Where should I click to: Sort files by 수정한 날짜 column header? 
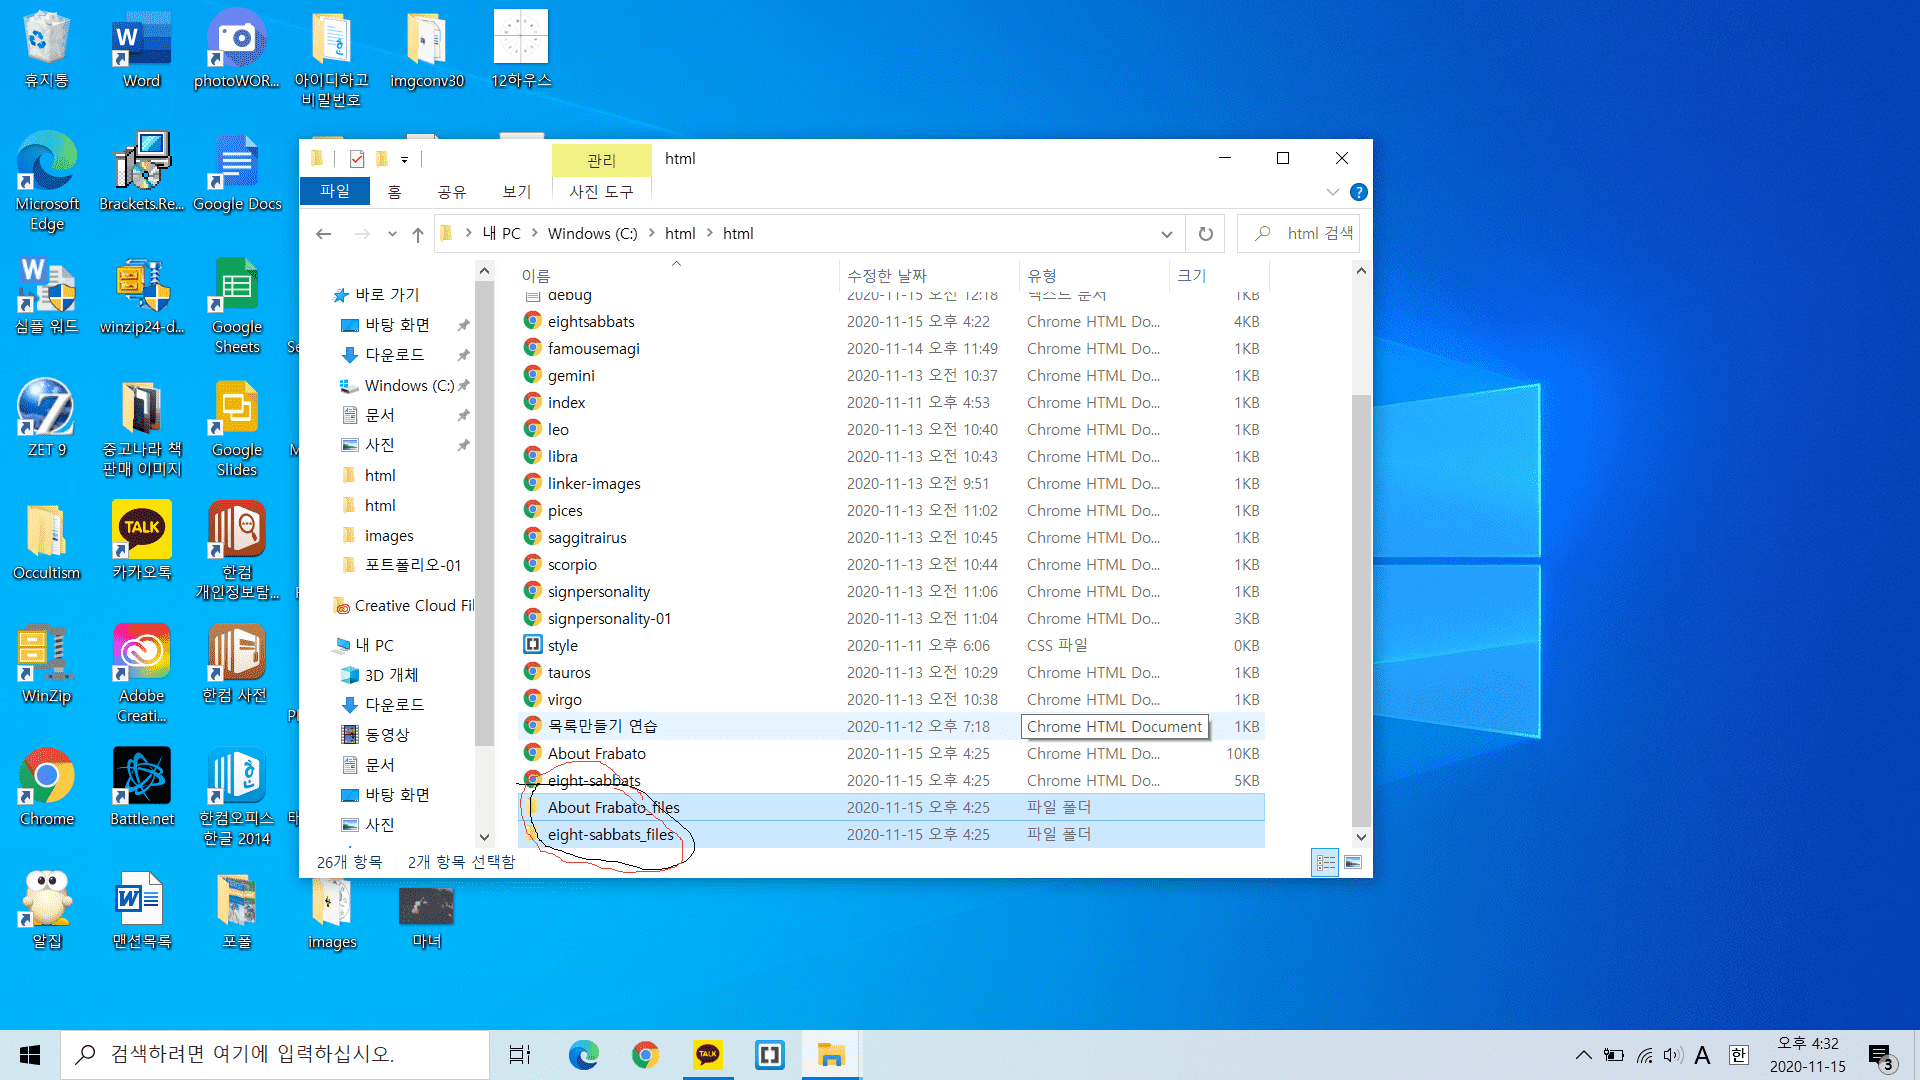[x=886, y=275]
